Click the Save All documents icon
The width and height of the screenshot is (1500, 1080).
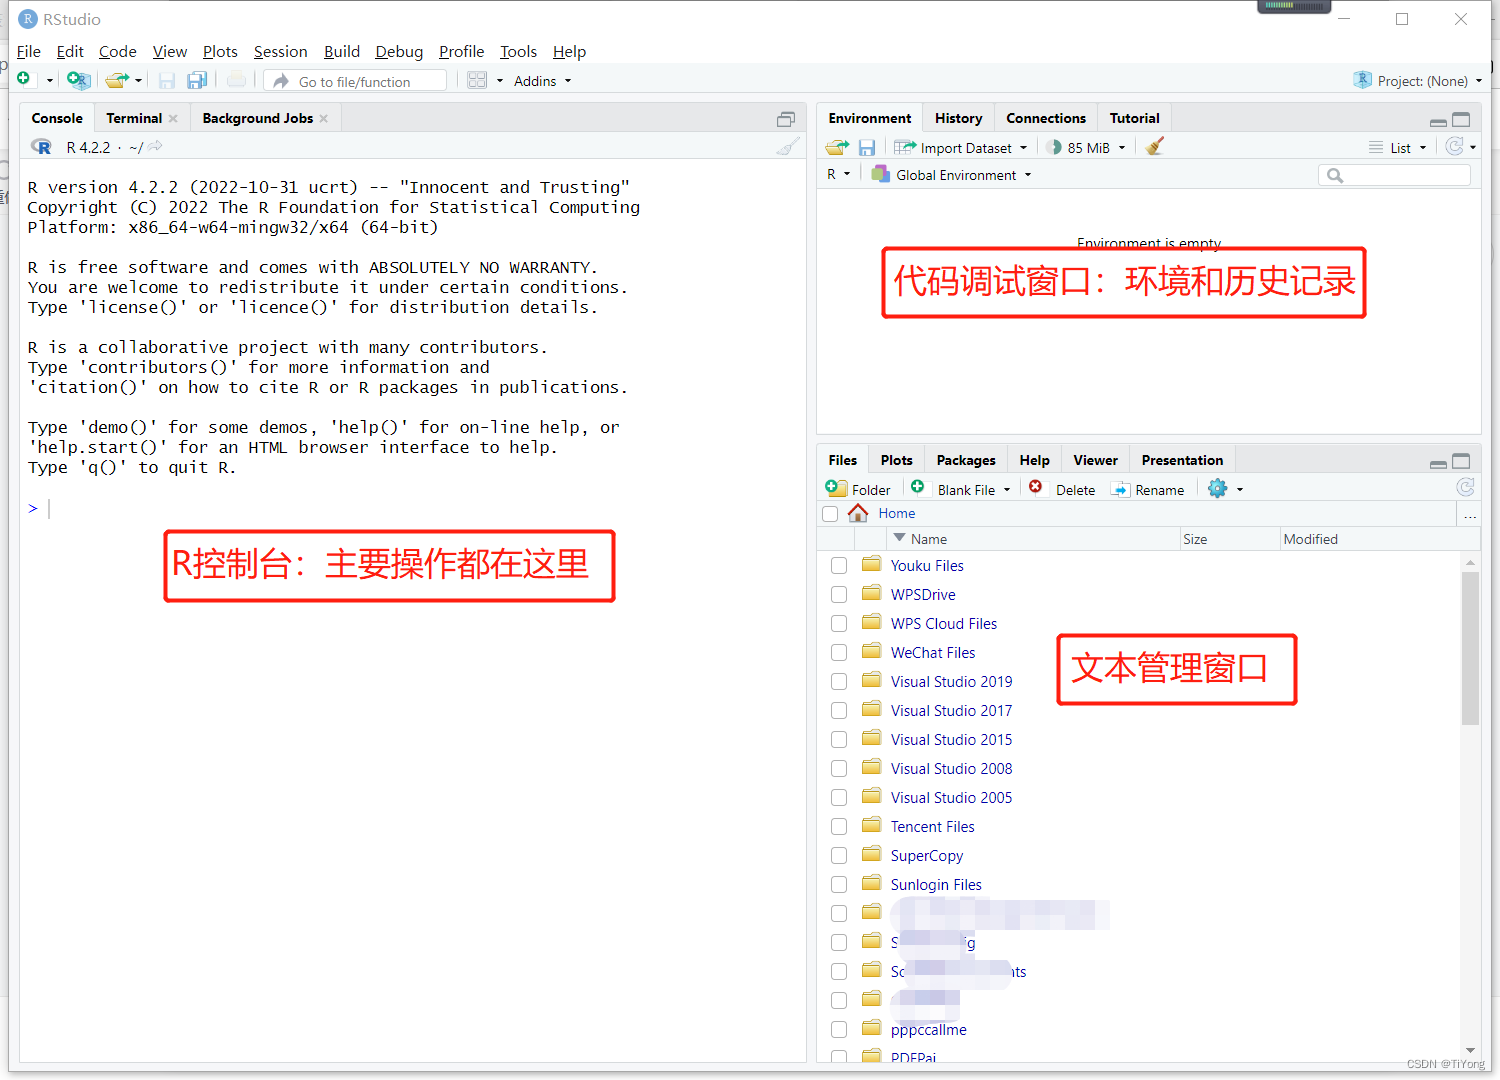[x=197, y=80]
